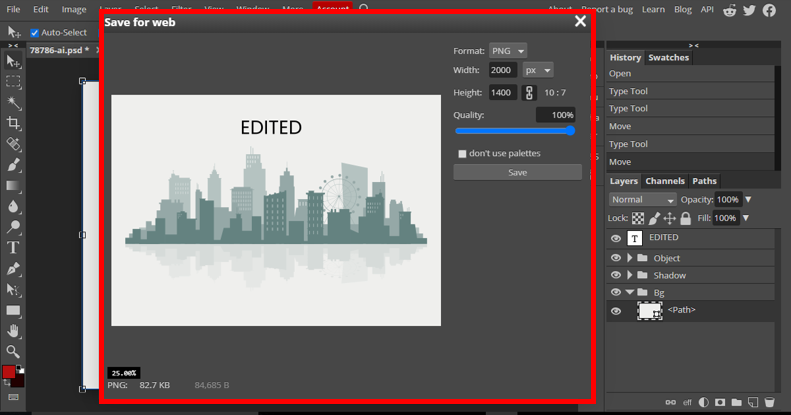Select the Hand tool
The image size is (791, 415).
13,331
